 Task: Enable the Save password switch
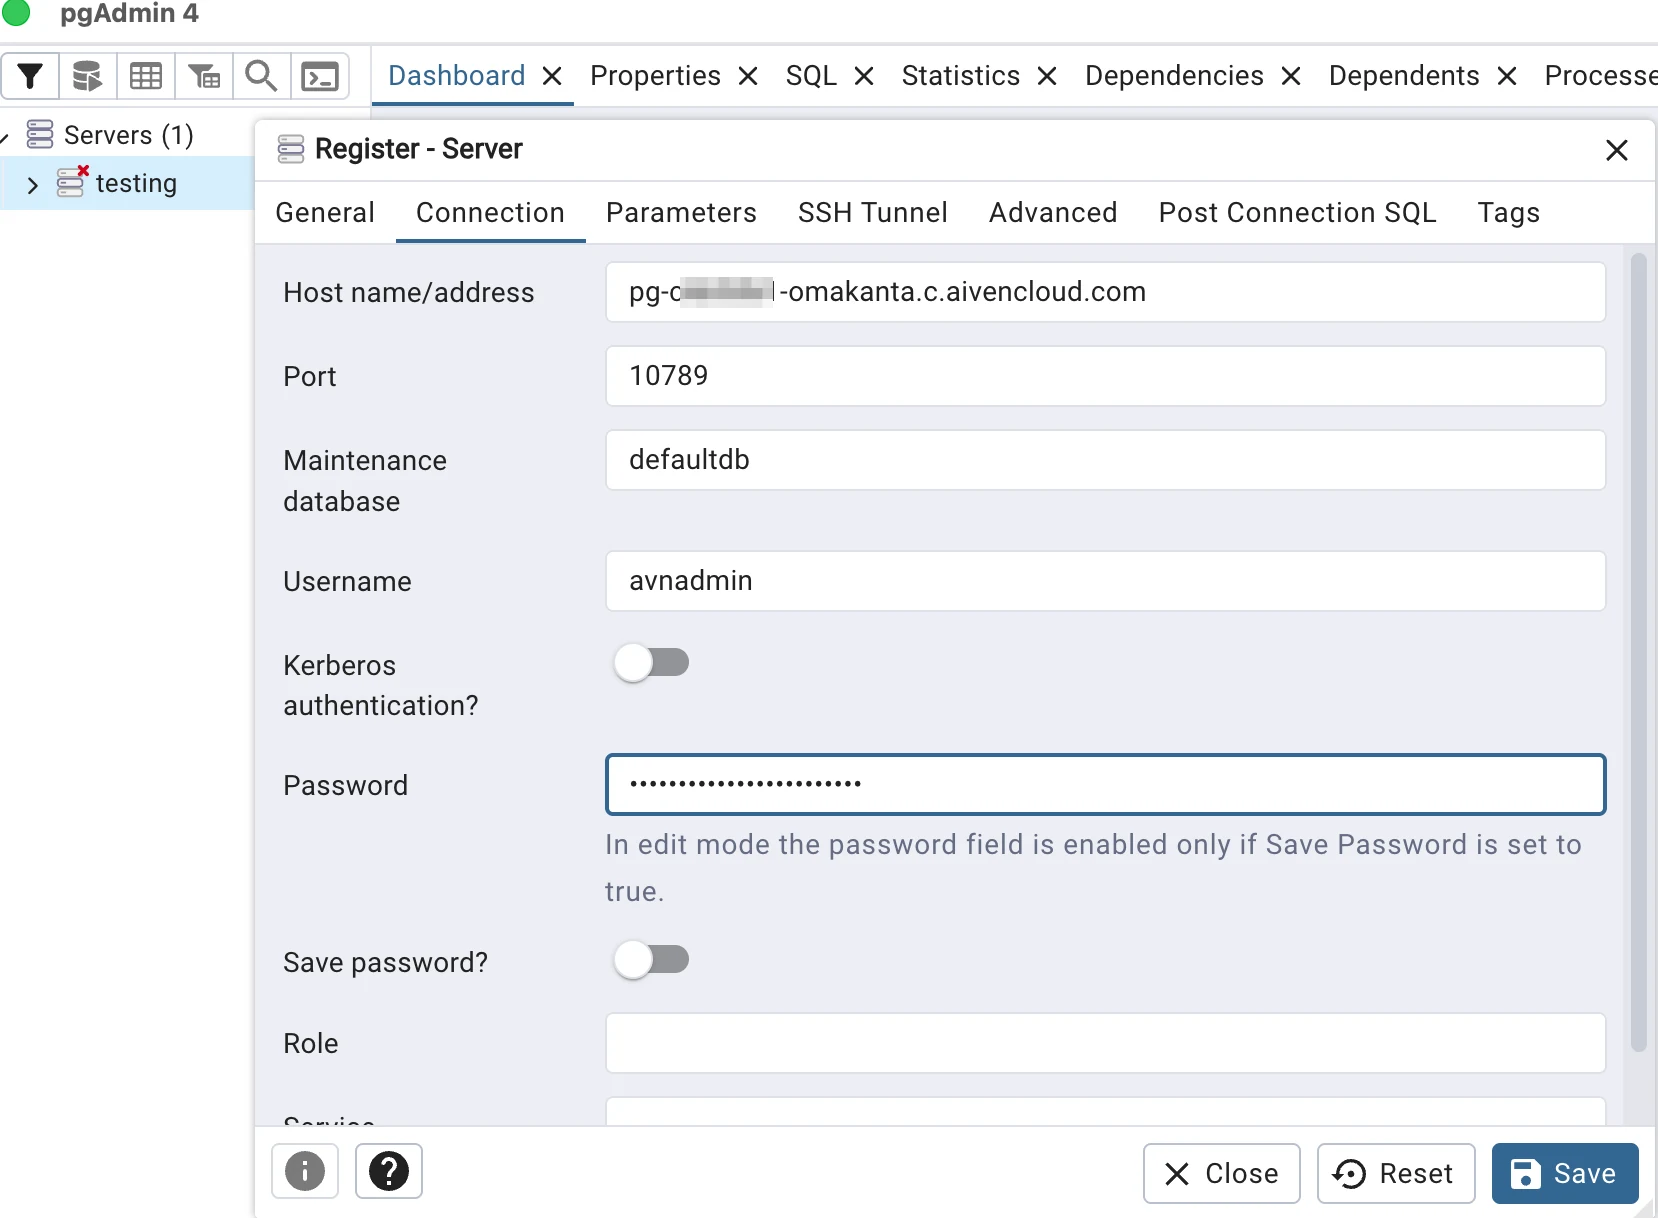pyautogui.click(x=651, y=960)
